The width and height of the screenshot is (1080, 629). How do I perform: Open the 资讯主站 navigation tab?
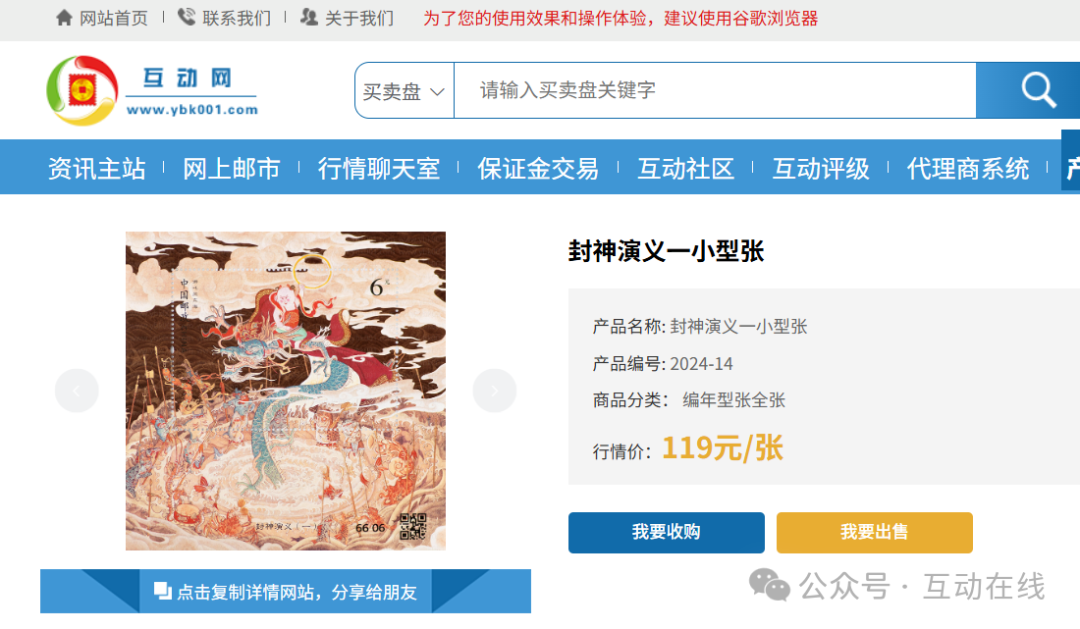(96, 168)
